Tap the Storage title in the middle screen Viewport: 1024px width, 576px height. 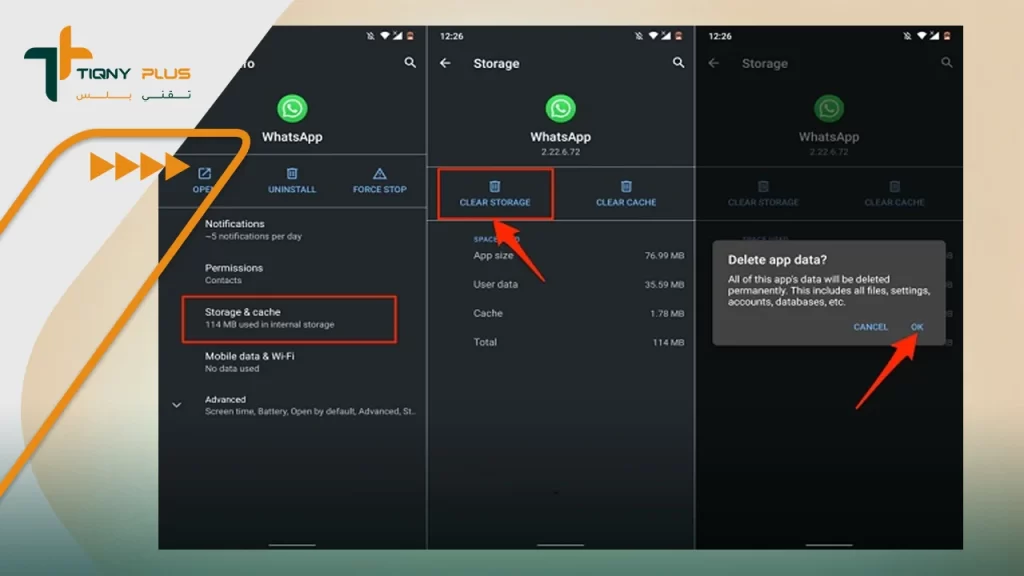click(496, 63)
